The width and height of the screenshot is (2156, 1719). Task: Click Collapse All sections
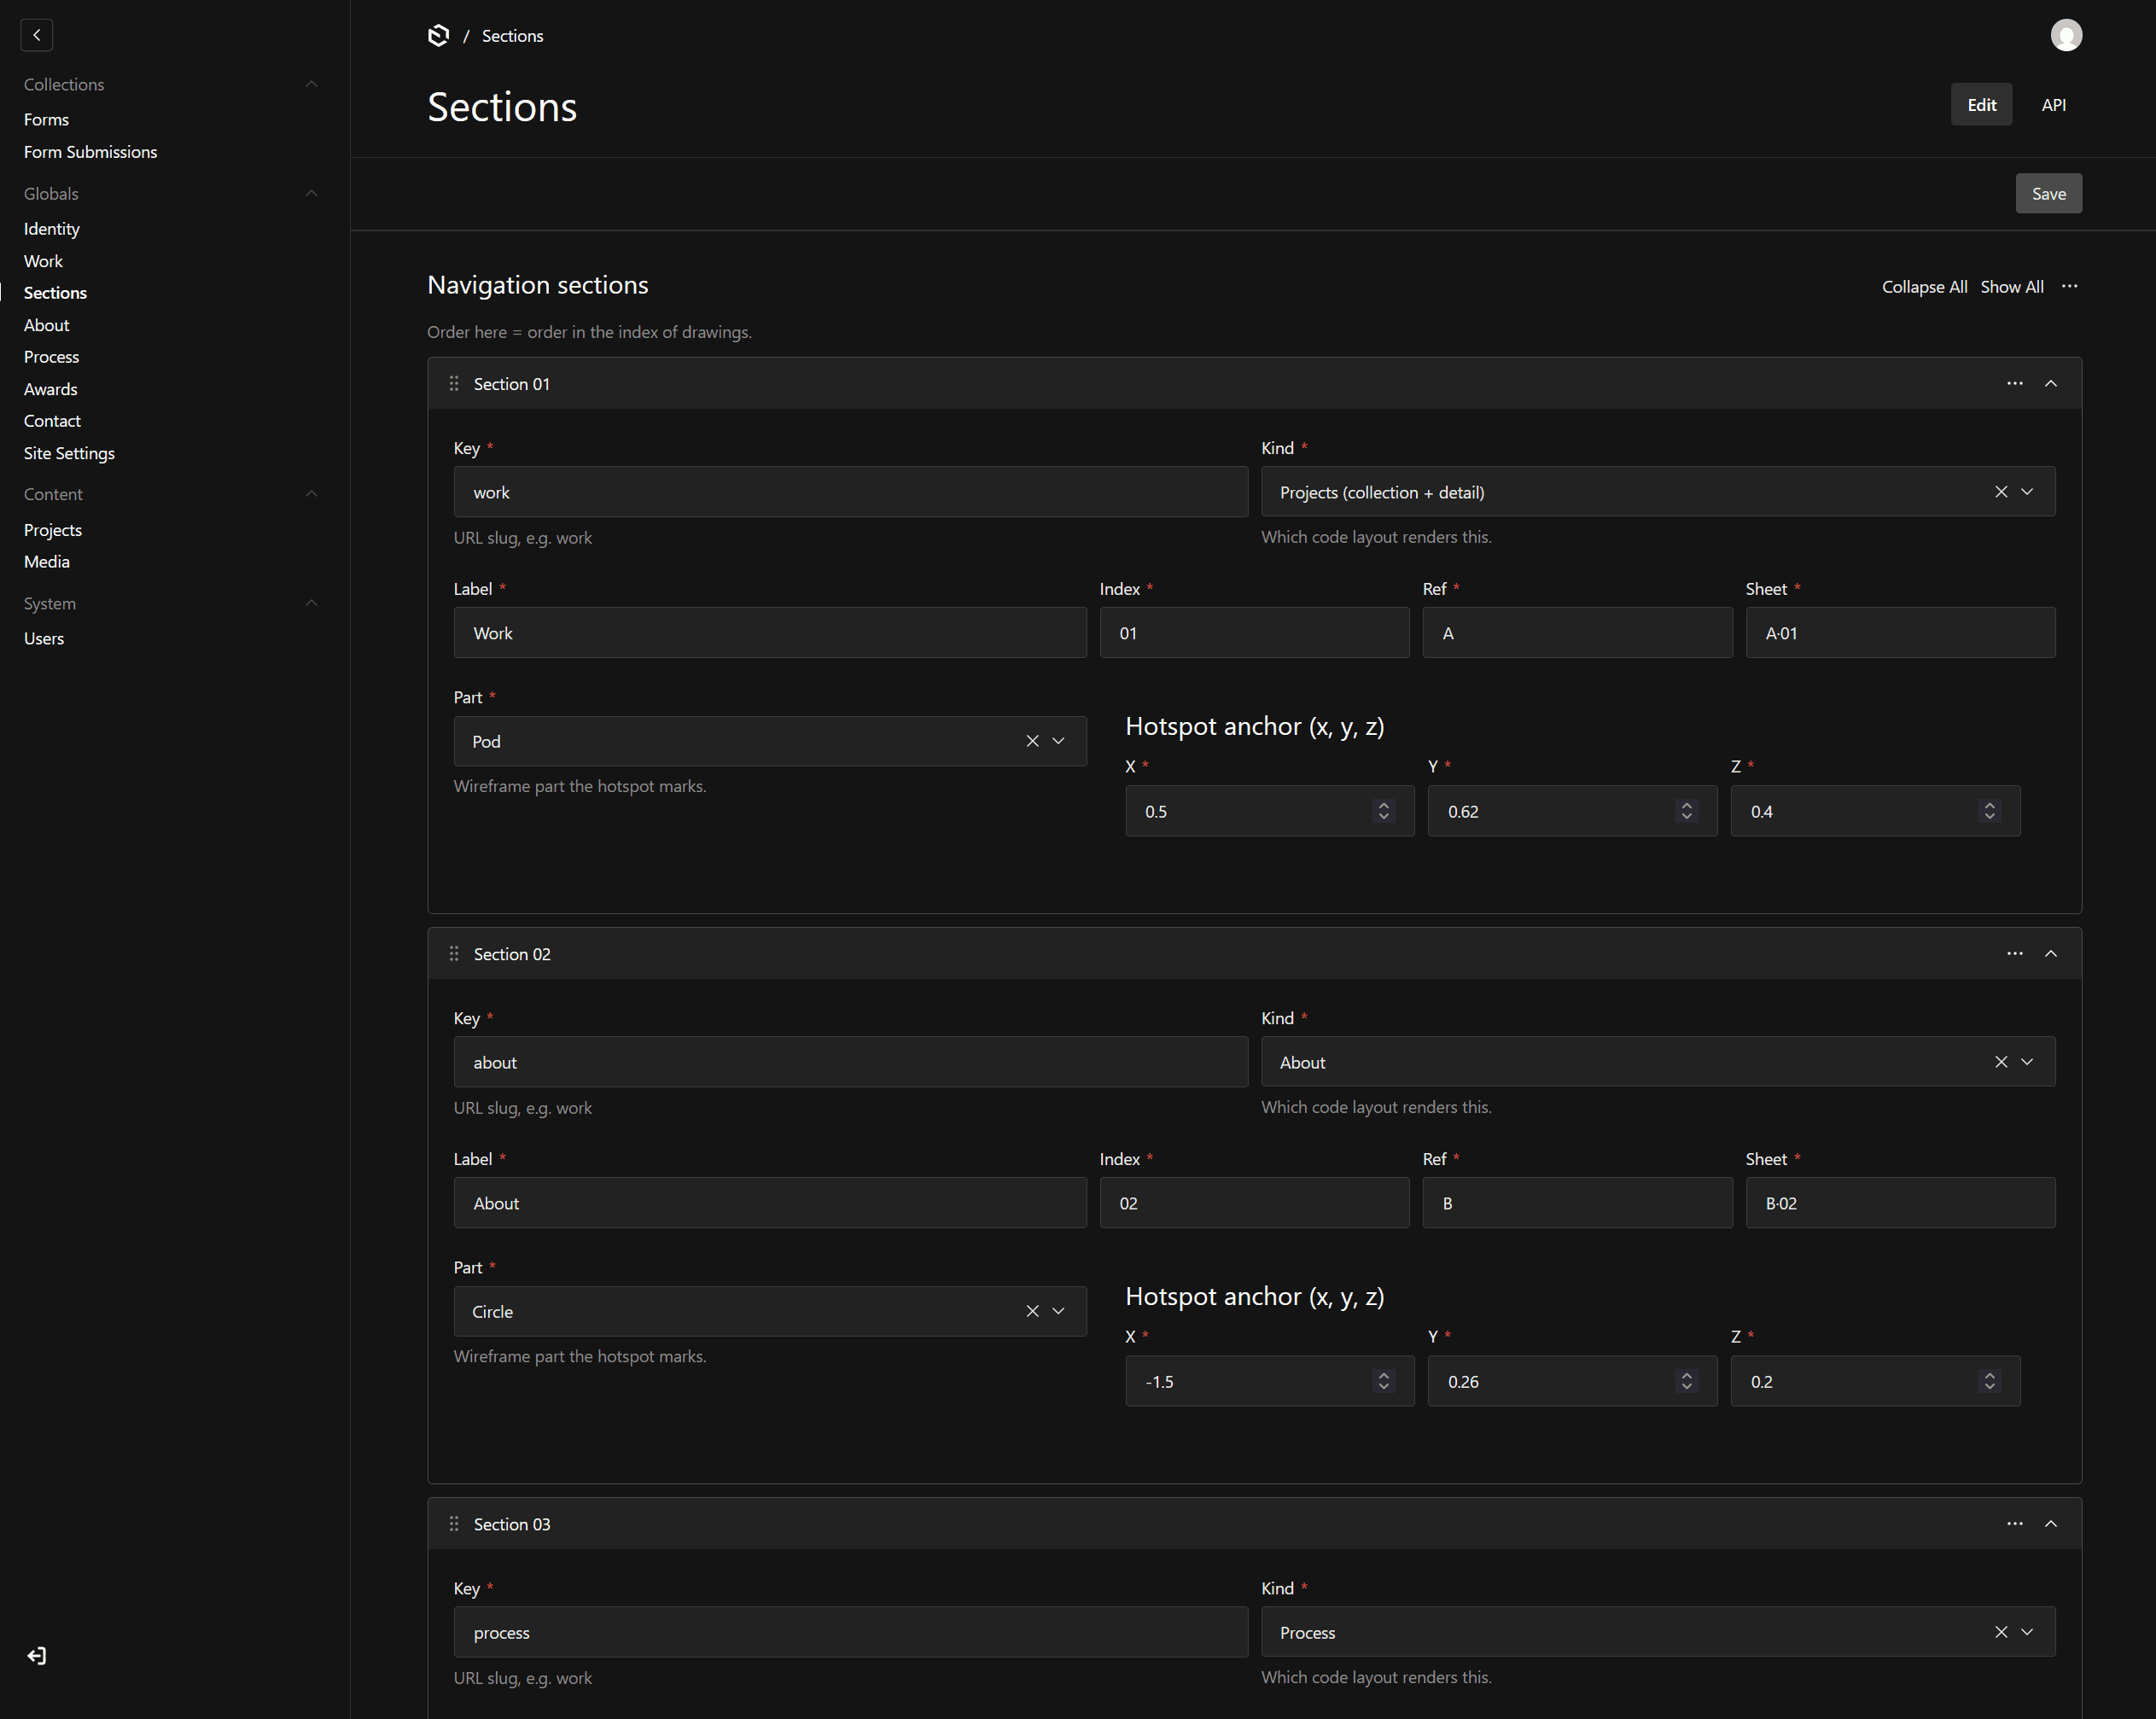pos(1924,287)
